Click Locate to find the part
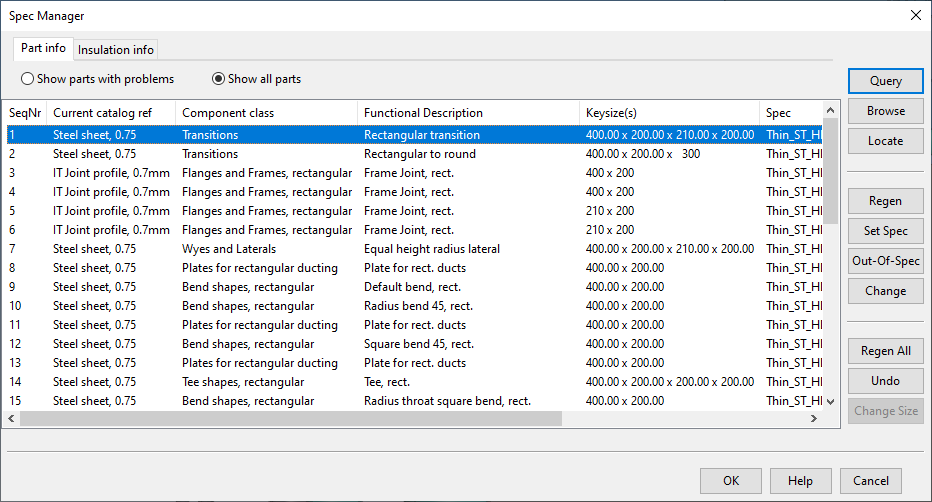 click(x=885, y=141)
